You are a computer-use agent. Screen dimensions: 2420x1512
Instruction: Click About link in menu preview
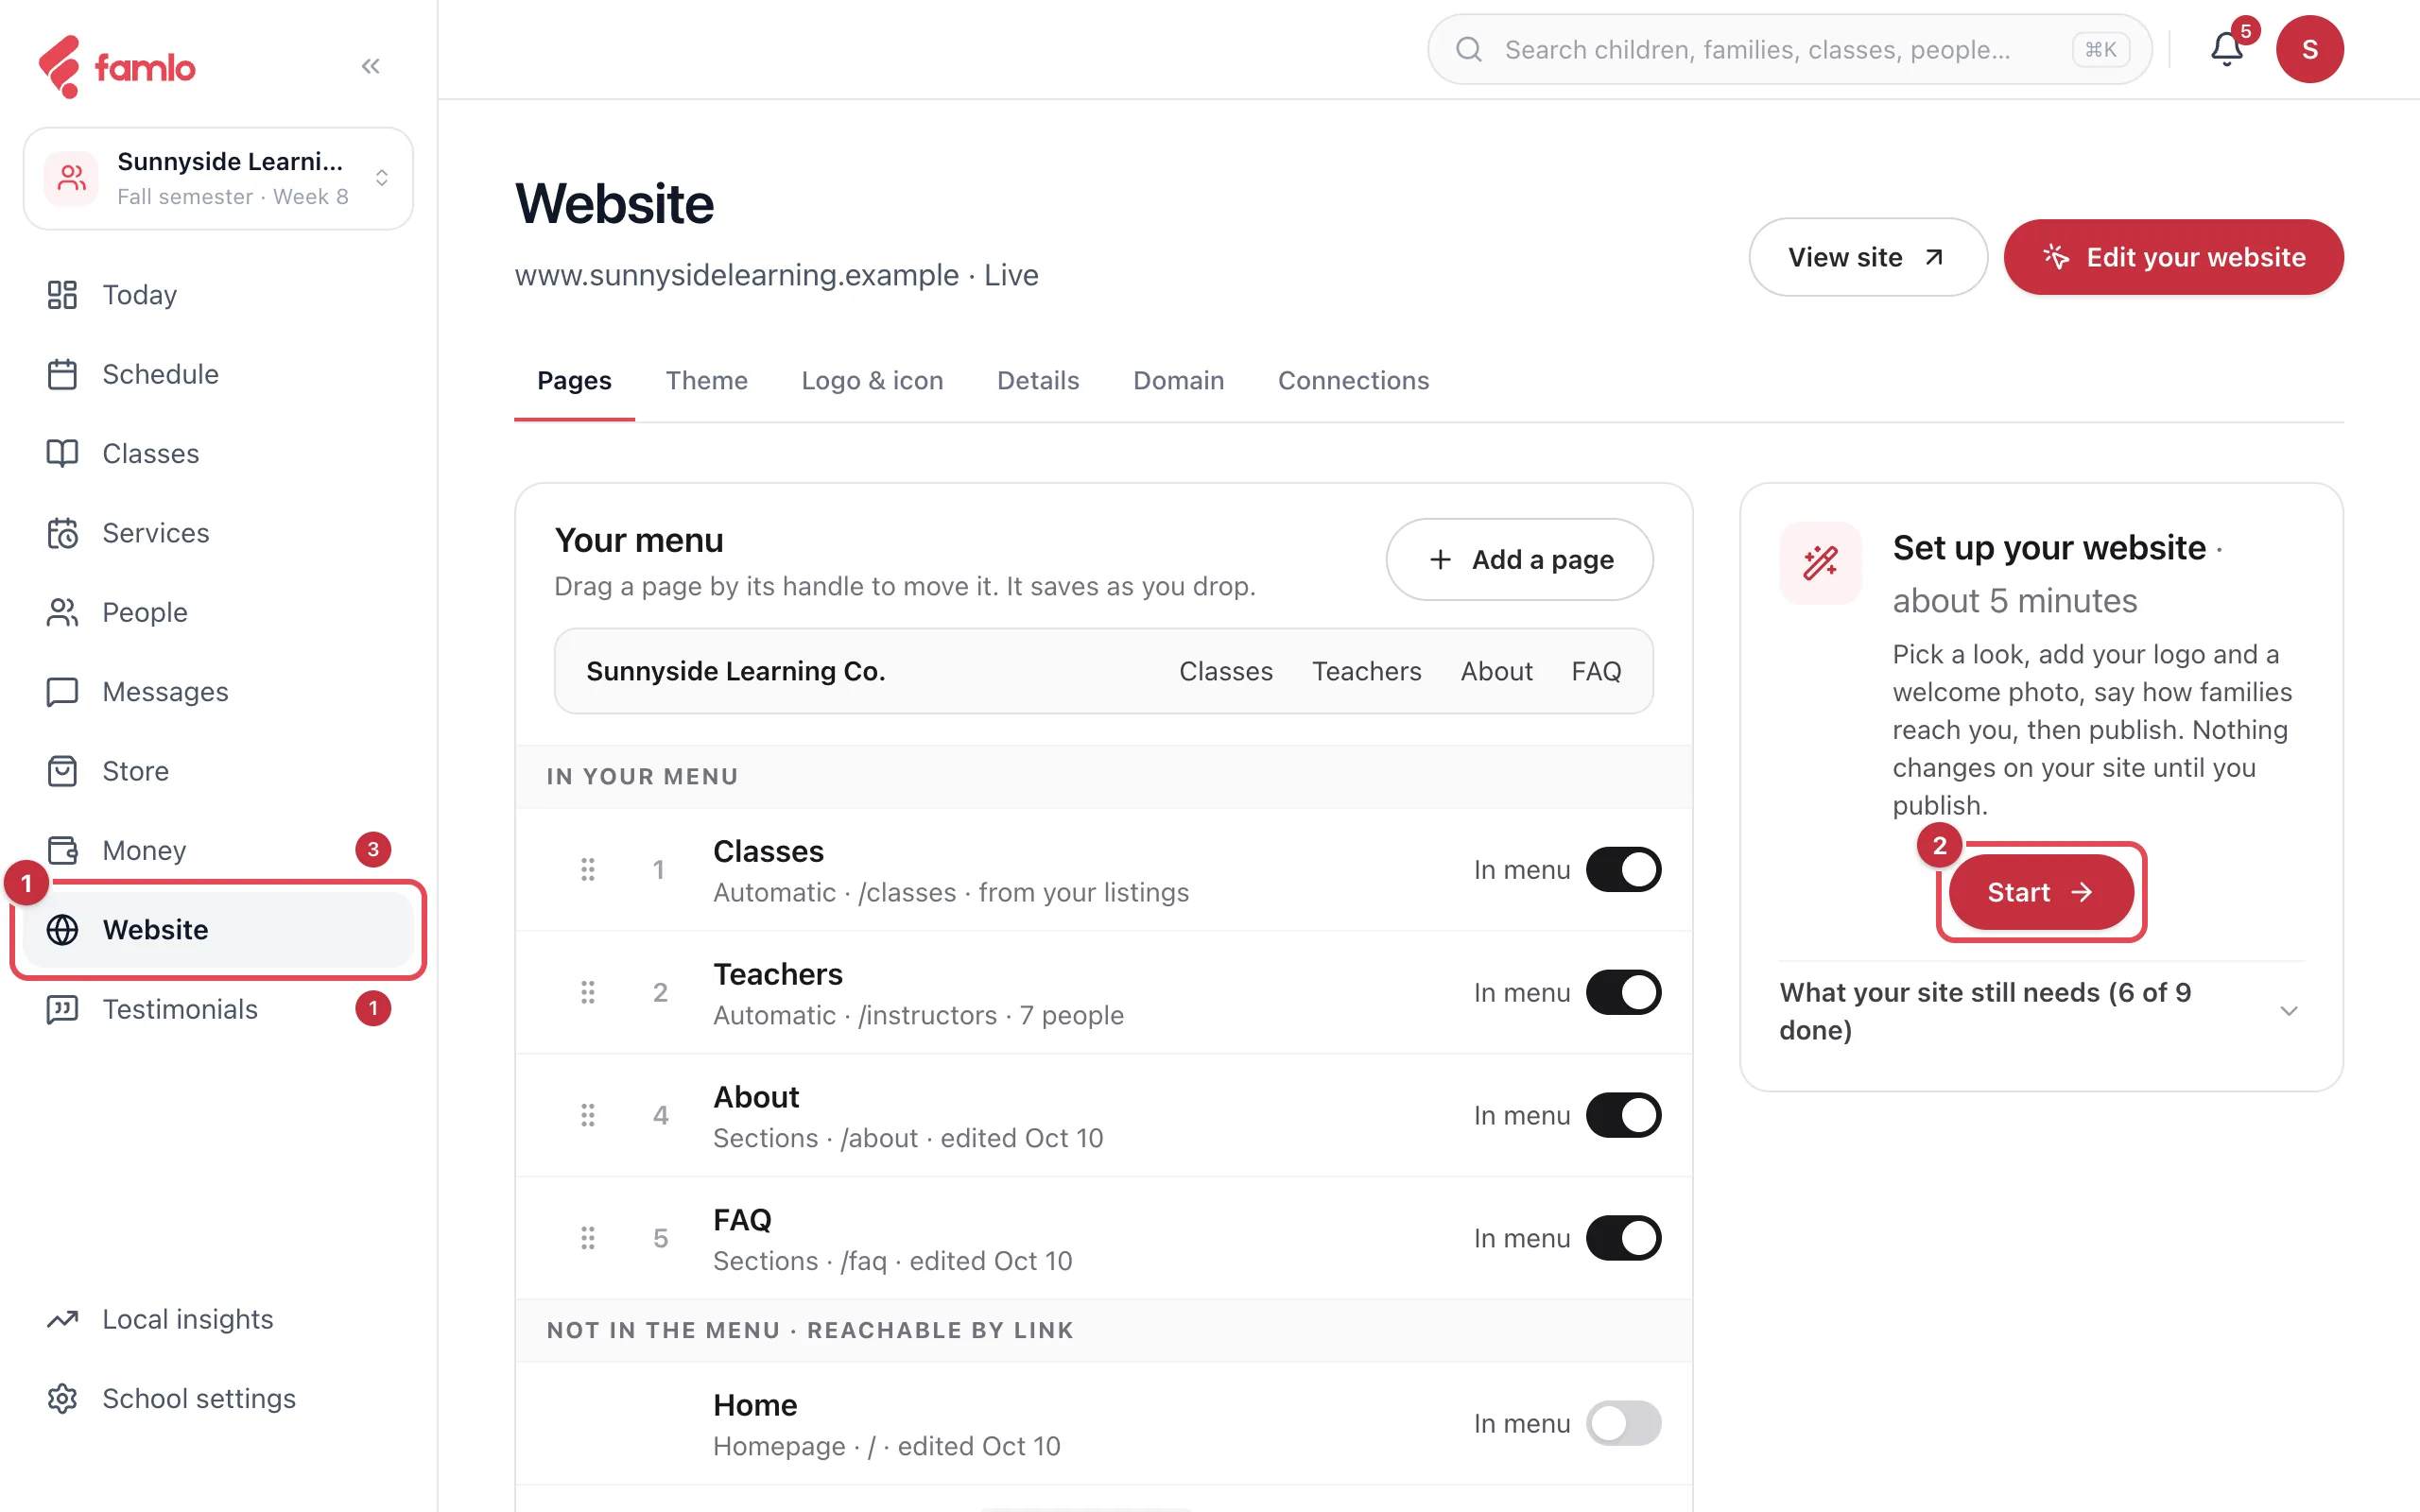tap(1496, 671)
